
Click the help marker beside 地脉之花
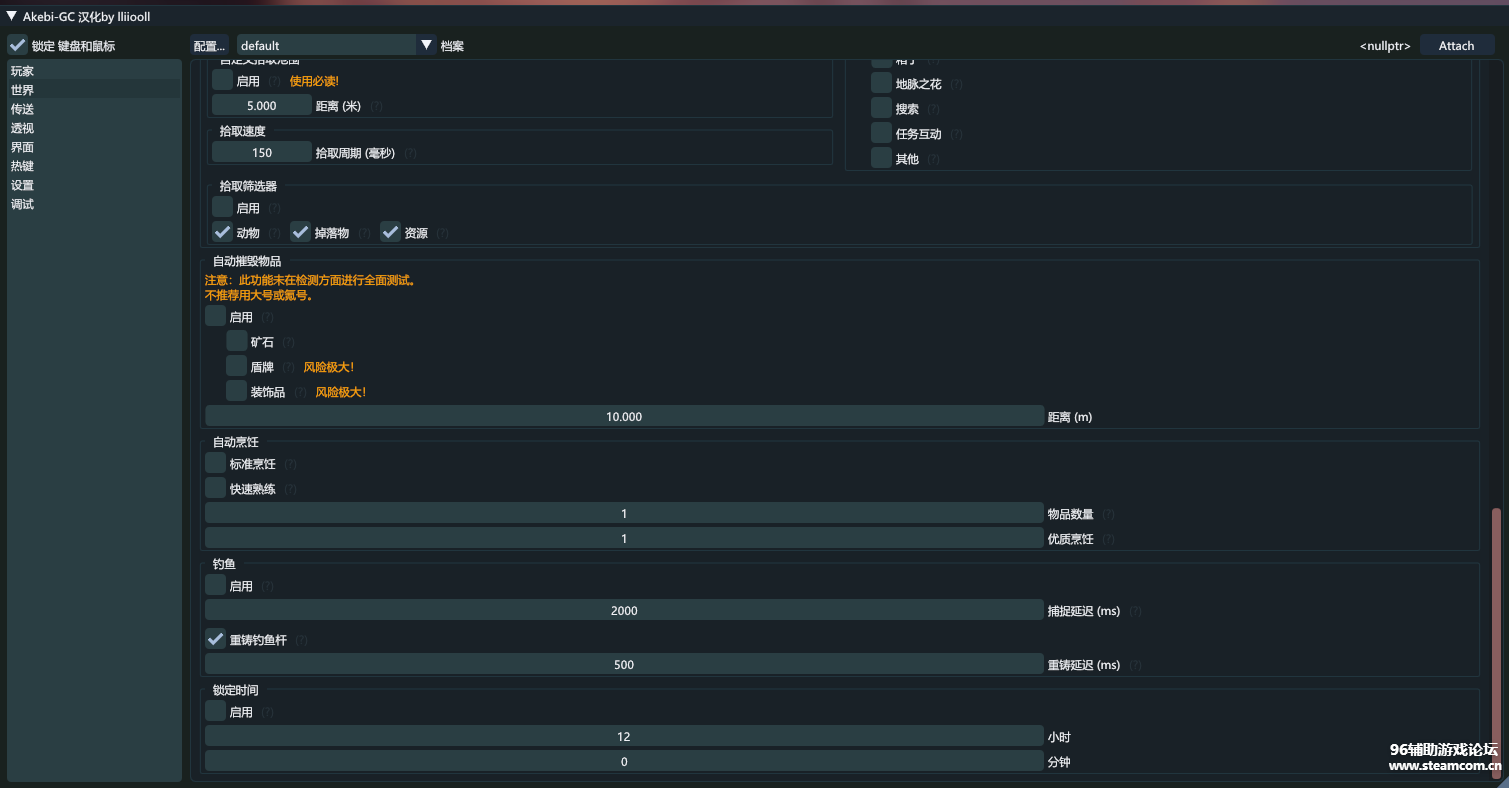(x=957, y=85)
